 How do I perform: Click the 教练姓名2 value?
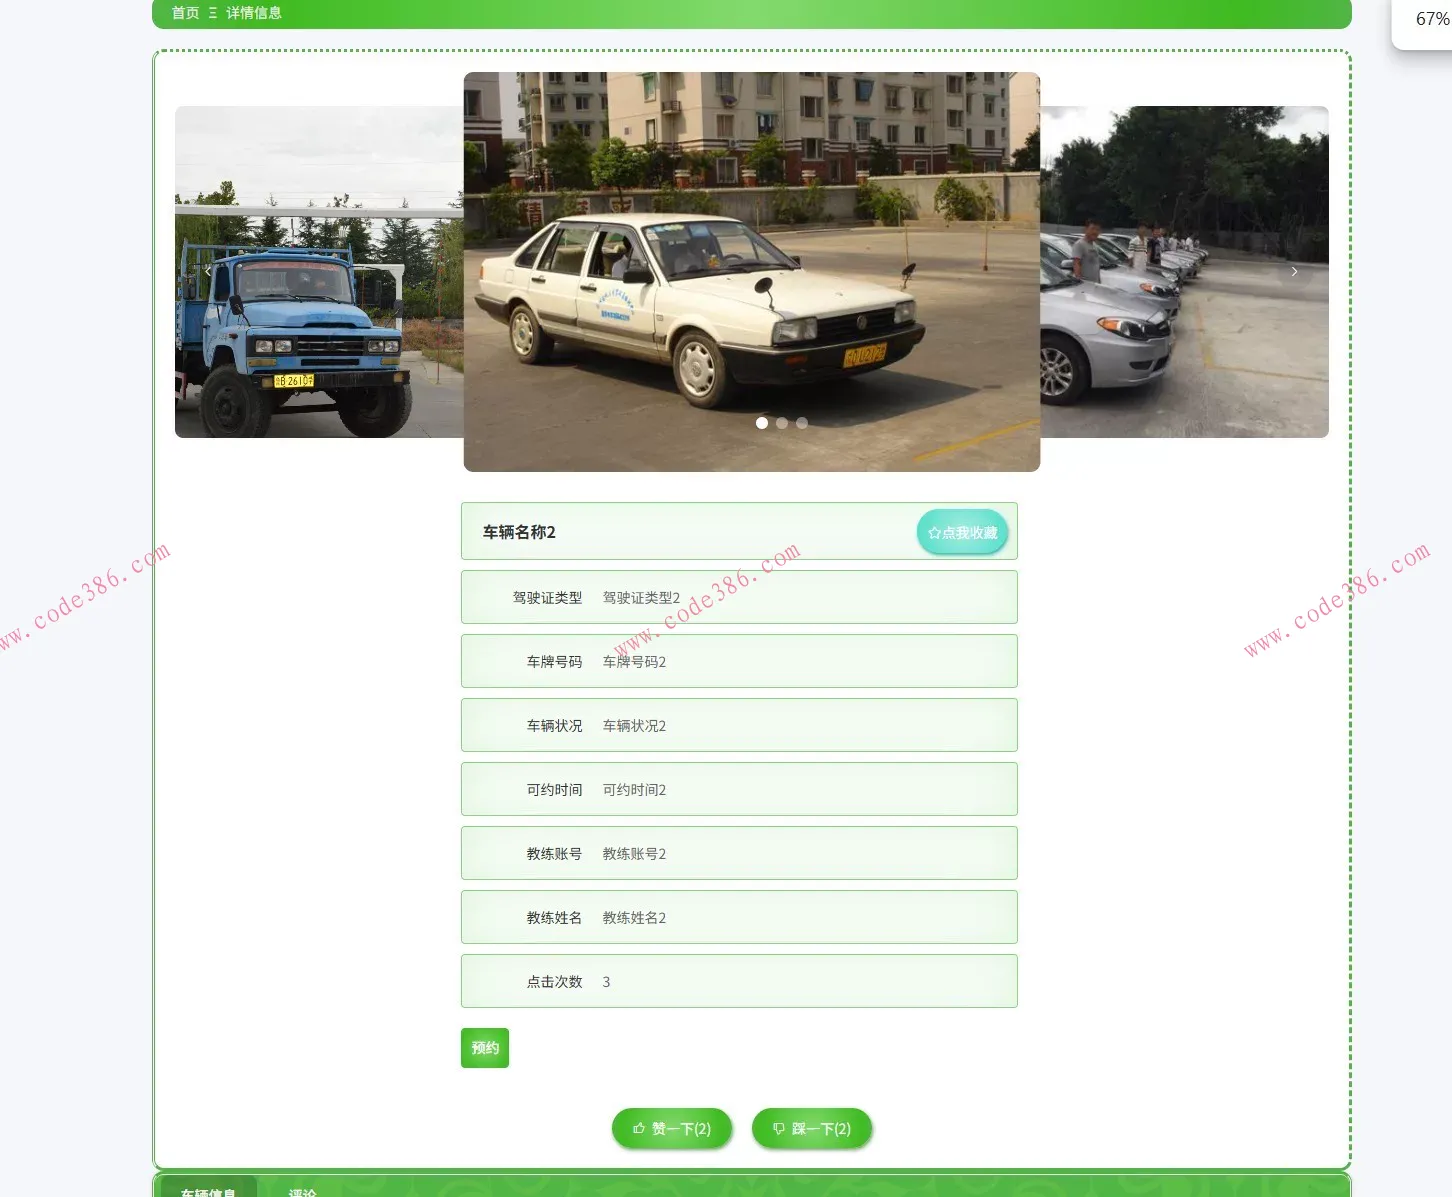coord(634,918)
